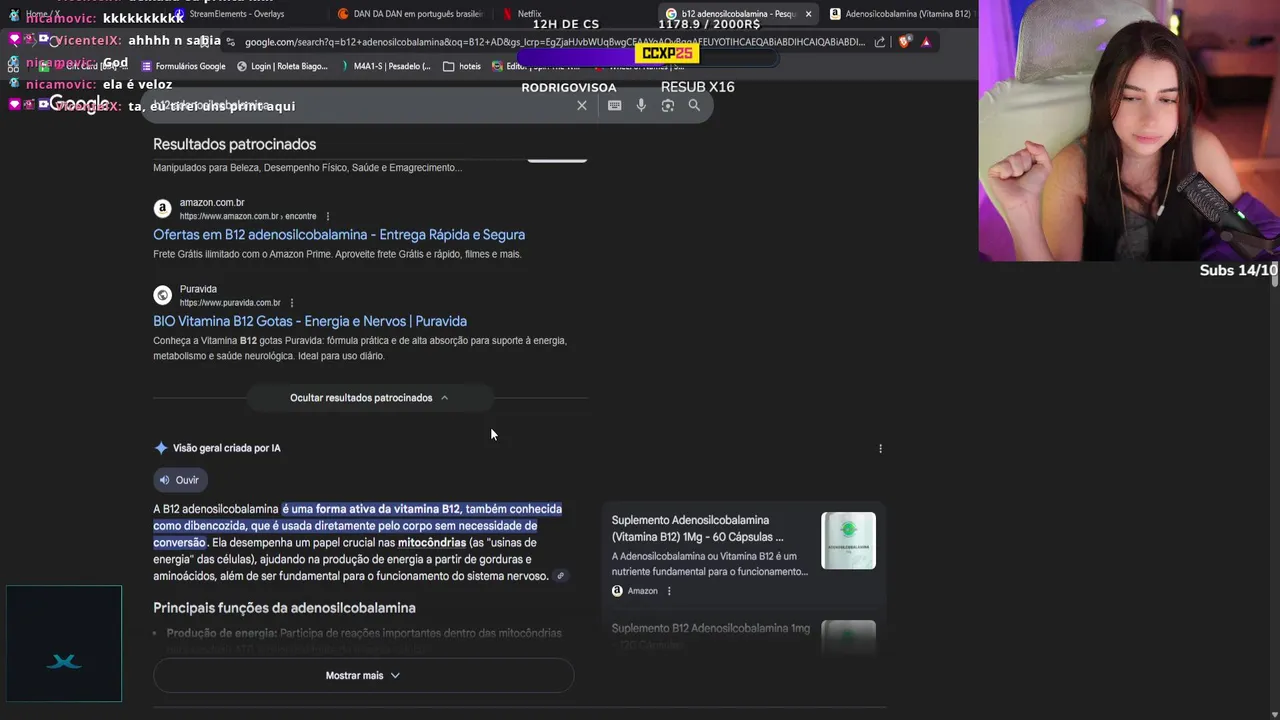The width and height of the screenshot is (1280, 720).
Task: Open BIO Vitamina B12 Gotas Puravida link
Action: [310, 321]
